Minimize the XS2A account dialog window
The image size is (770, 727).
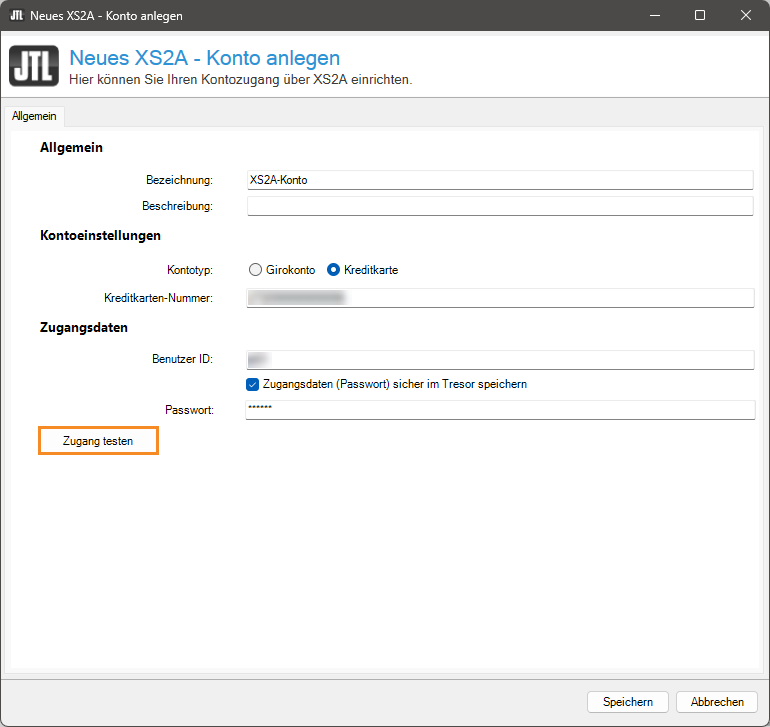(655, 16)
